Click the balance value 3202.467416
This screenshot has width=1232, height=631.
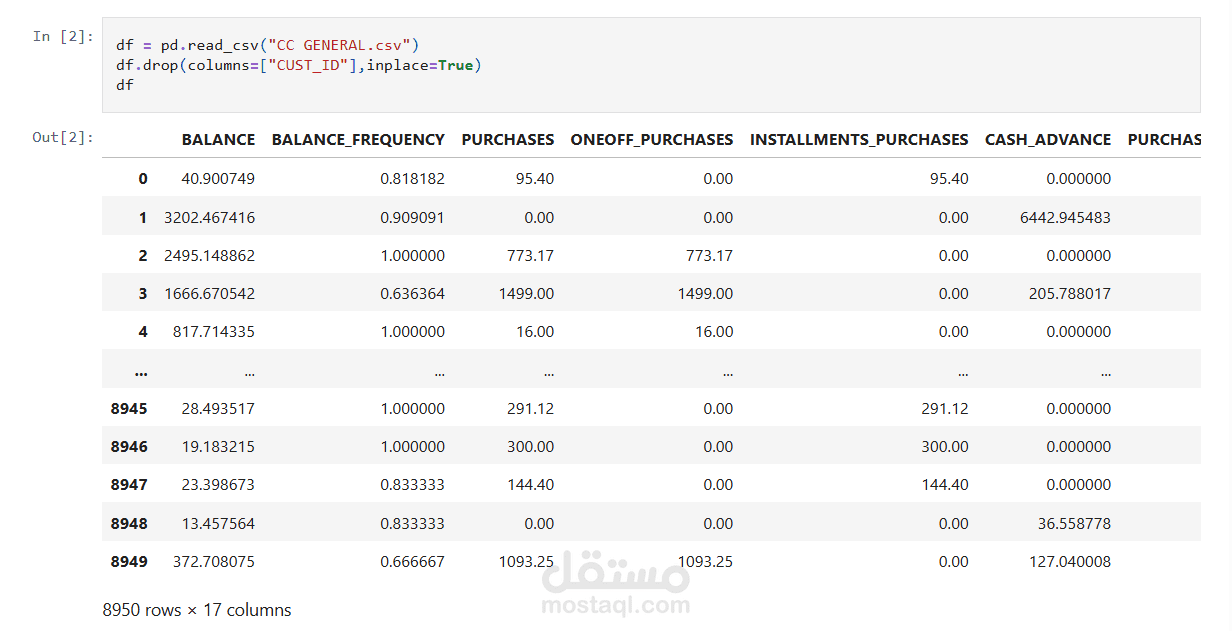pyautogui.click(x=209, y=217)
